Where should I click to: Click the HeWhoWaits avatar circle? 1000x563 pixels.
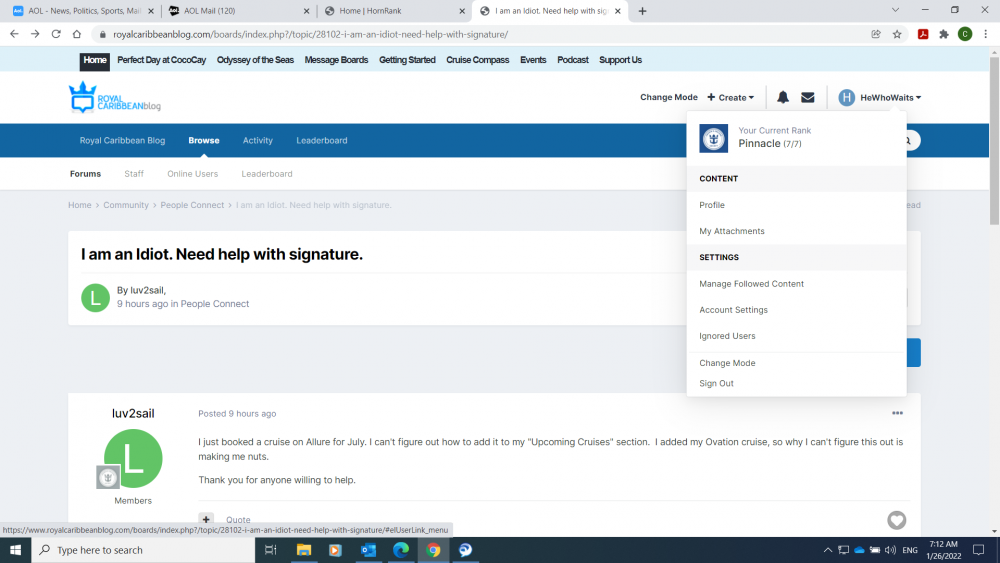(846, 98)
